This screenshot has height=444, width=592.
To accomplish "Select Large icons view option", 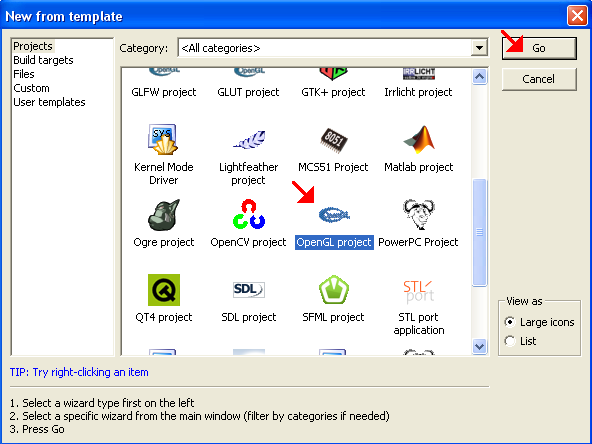I will pyautogui.click(x=540, y=322).
